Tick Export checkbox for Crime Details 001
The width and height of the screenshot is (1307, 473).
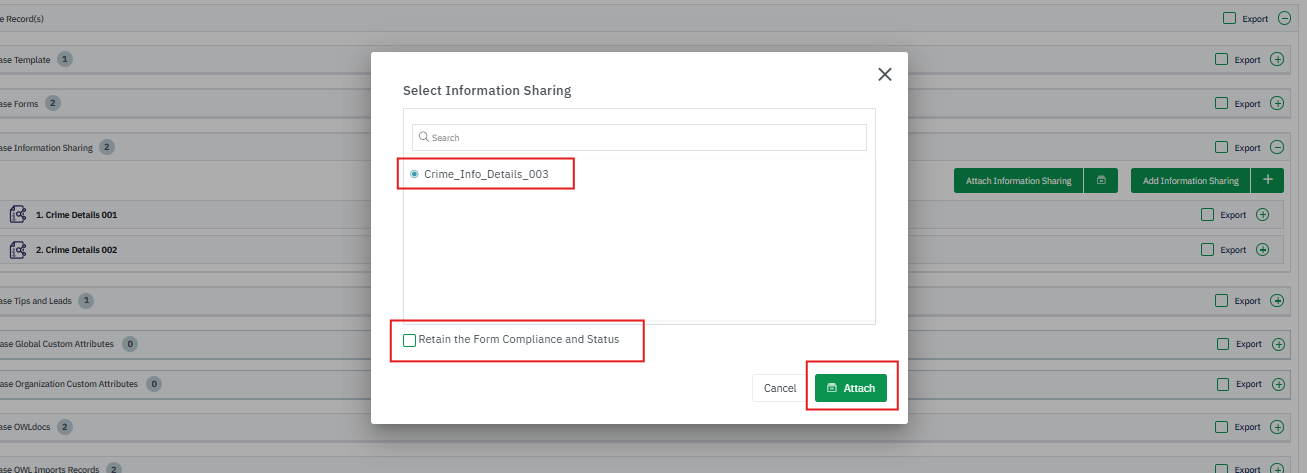click(x=1207, y=214)
